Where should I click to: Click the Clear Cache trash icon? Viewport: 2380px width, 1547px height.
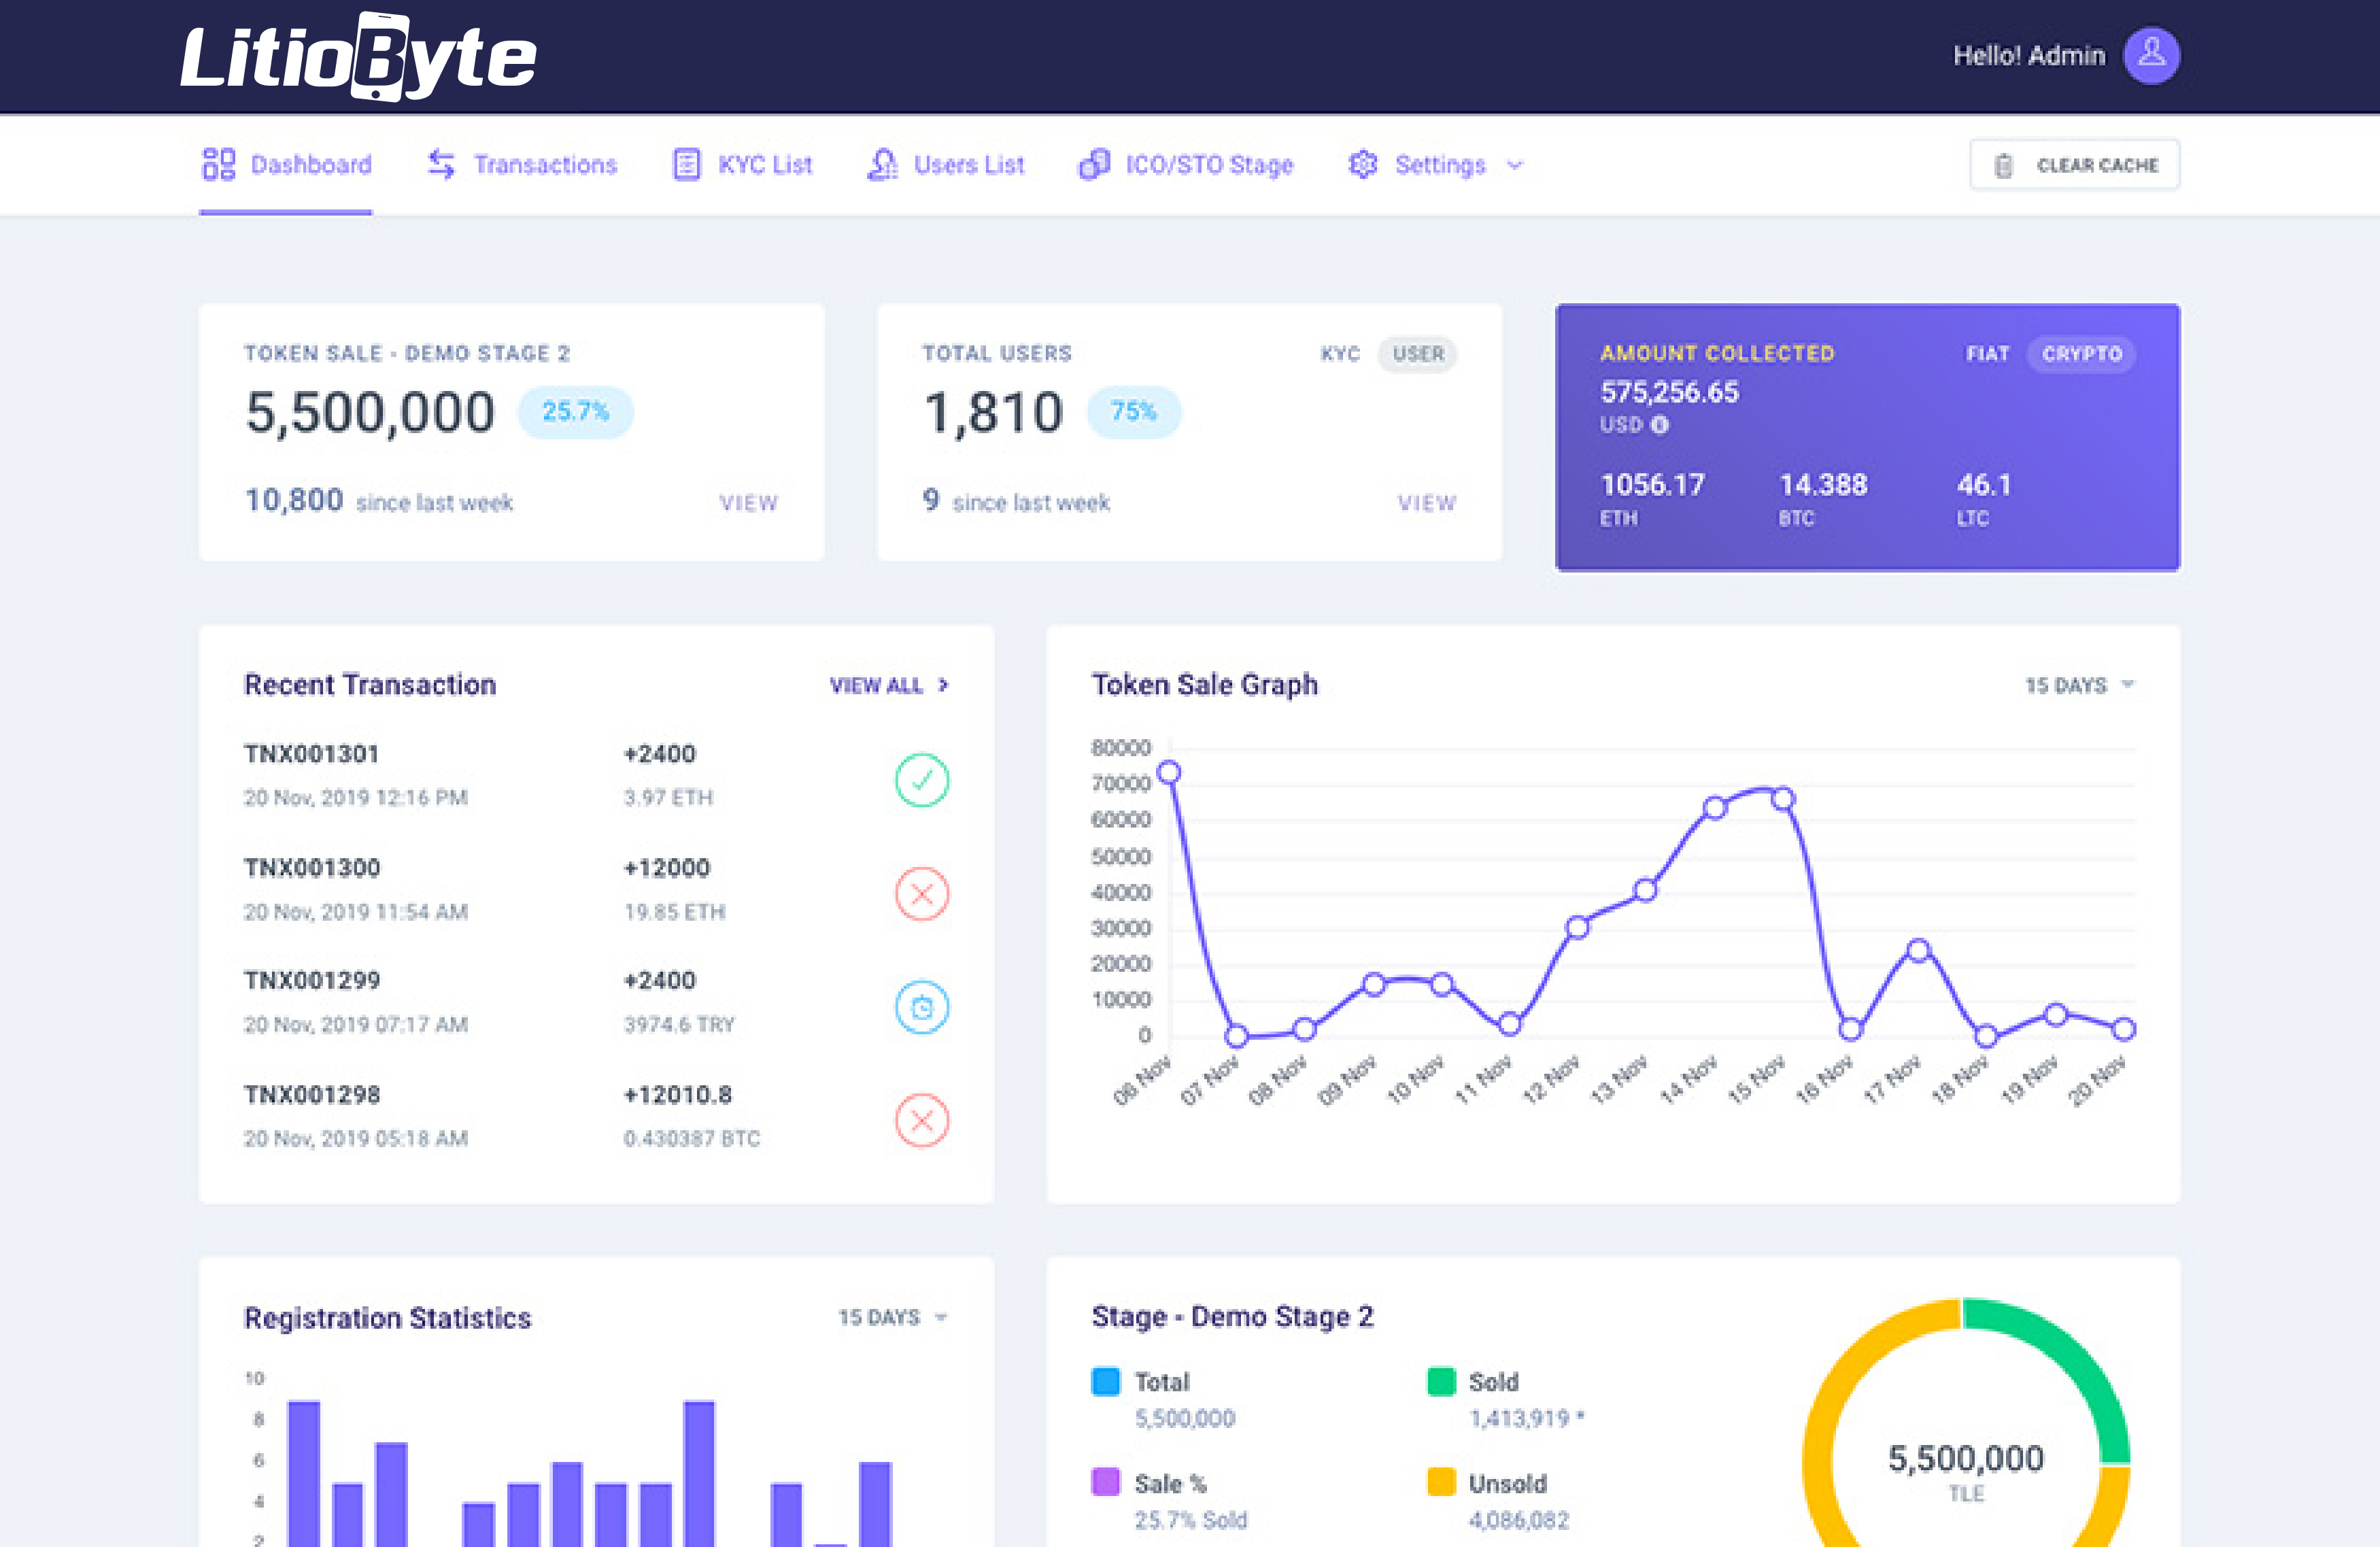(x=2003, y=166)
